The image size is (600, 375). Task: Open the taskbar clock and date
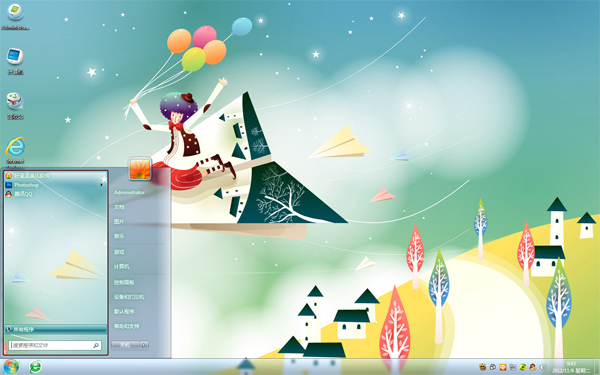[x=571, y=367]
